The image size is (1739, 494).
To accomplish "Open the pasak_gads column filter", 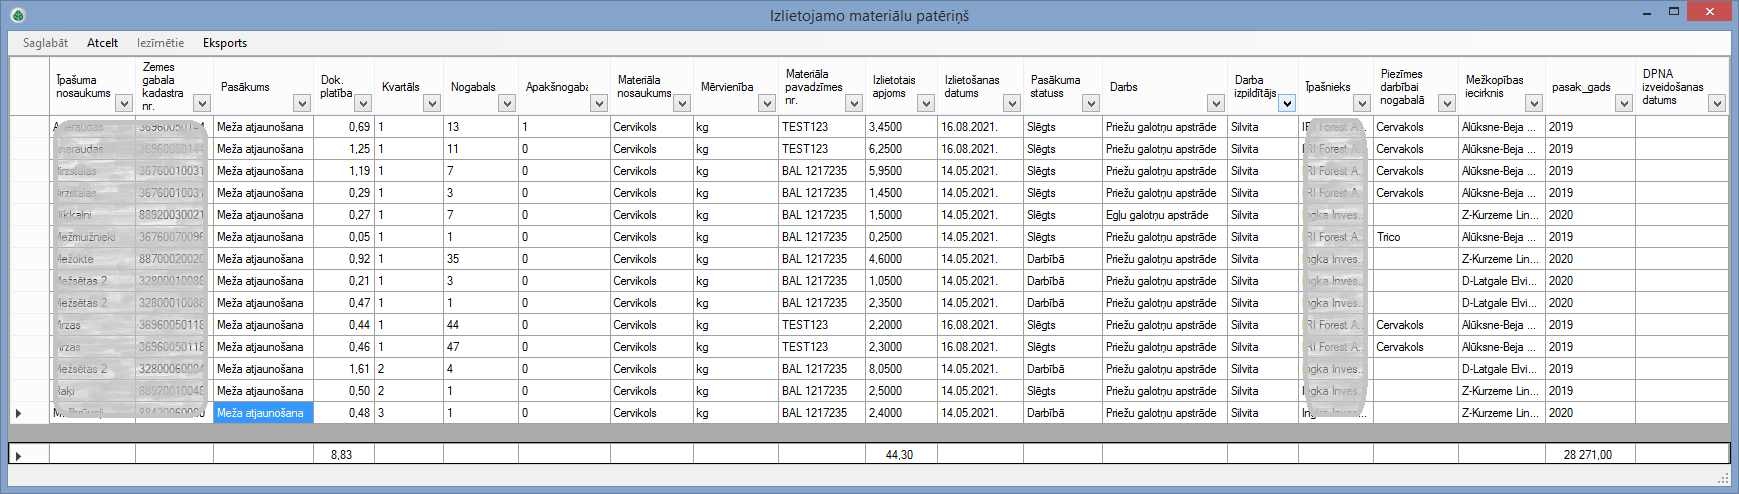I will click(1624, 103).
